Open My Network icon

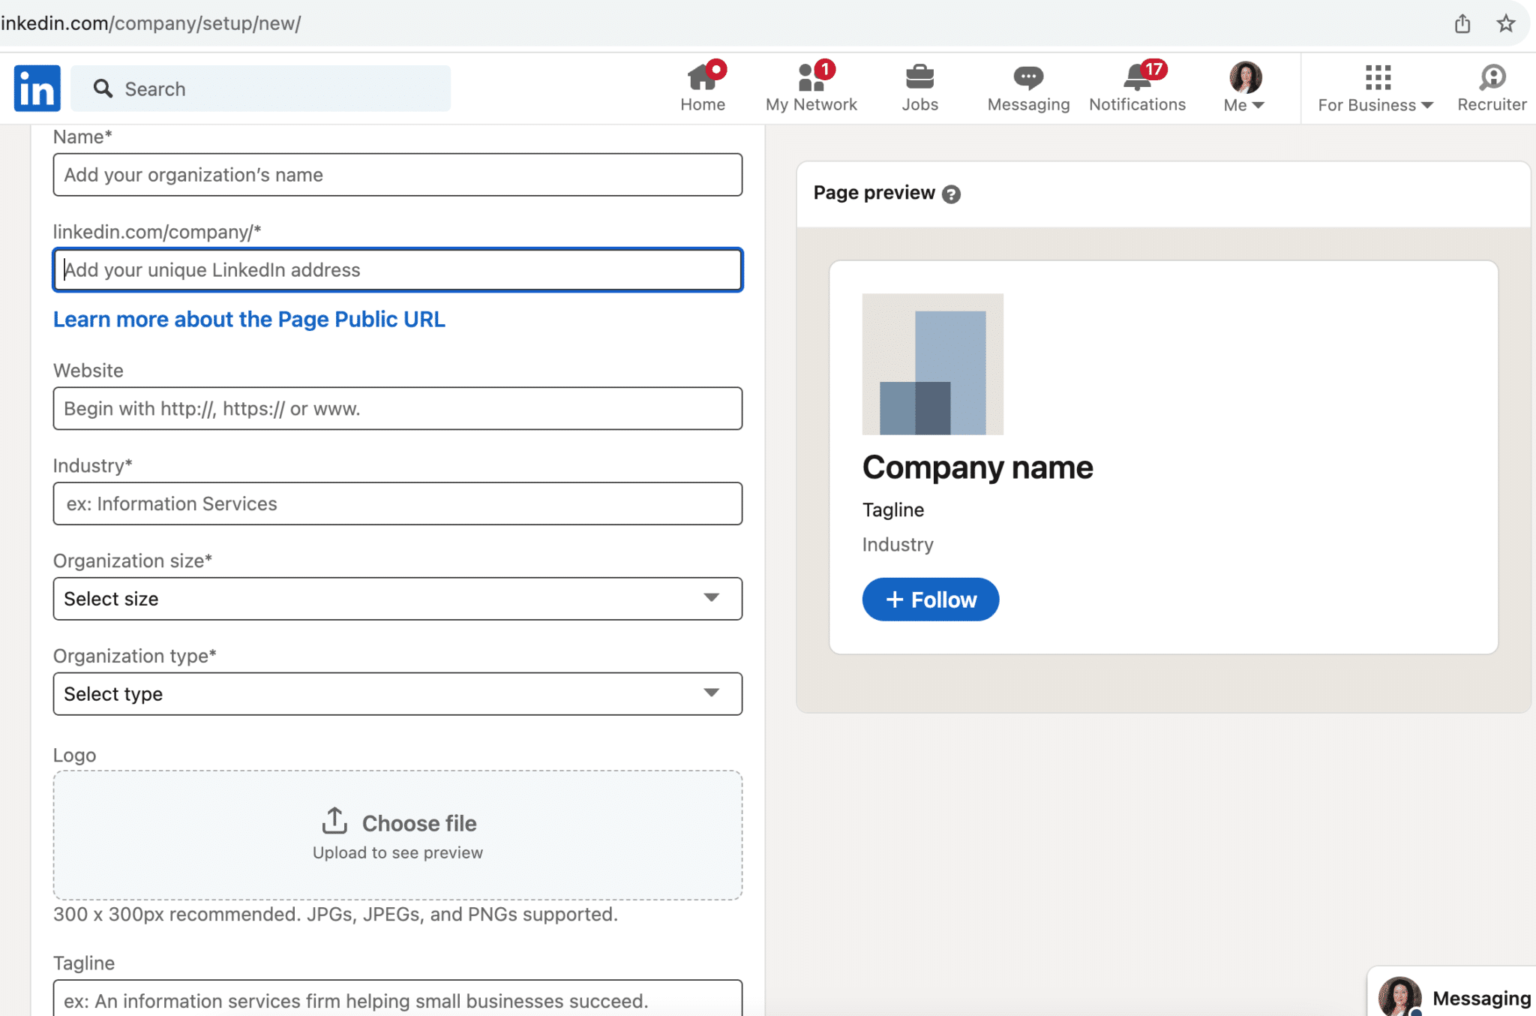click(811, 78)
